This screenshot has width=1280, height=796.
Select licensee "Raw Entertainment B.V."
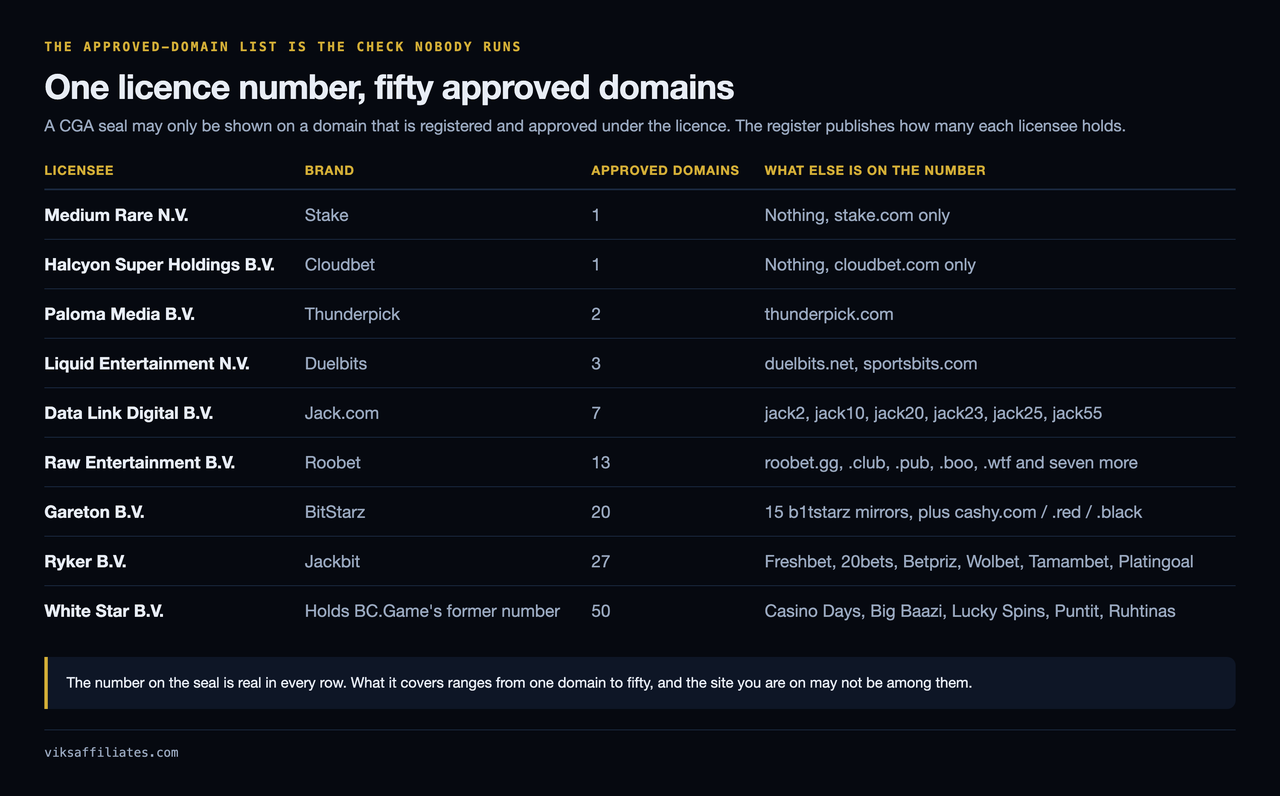coord(140,463)
